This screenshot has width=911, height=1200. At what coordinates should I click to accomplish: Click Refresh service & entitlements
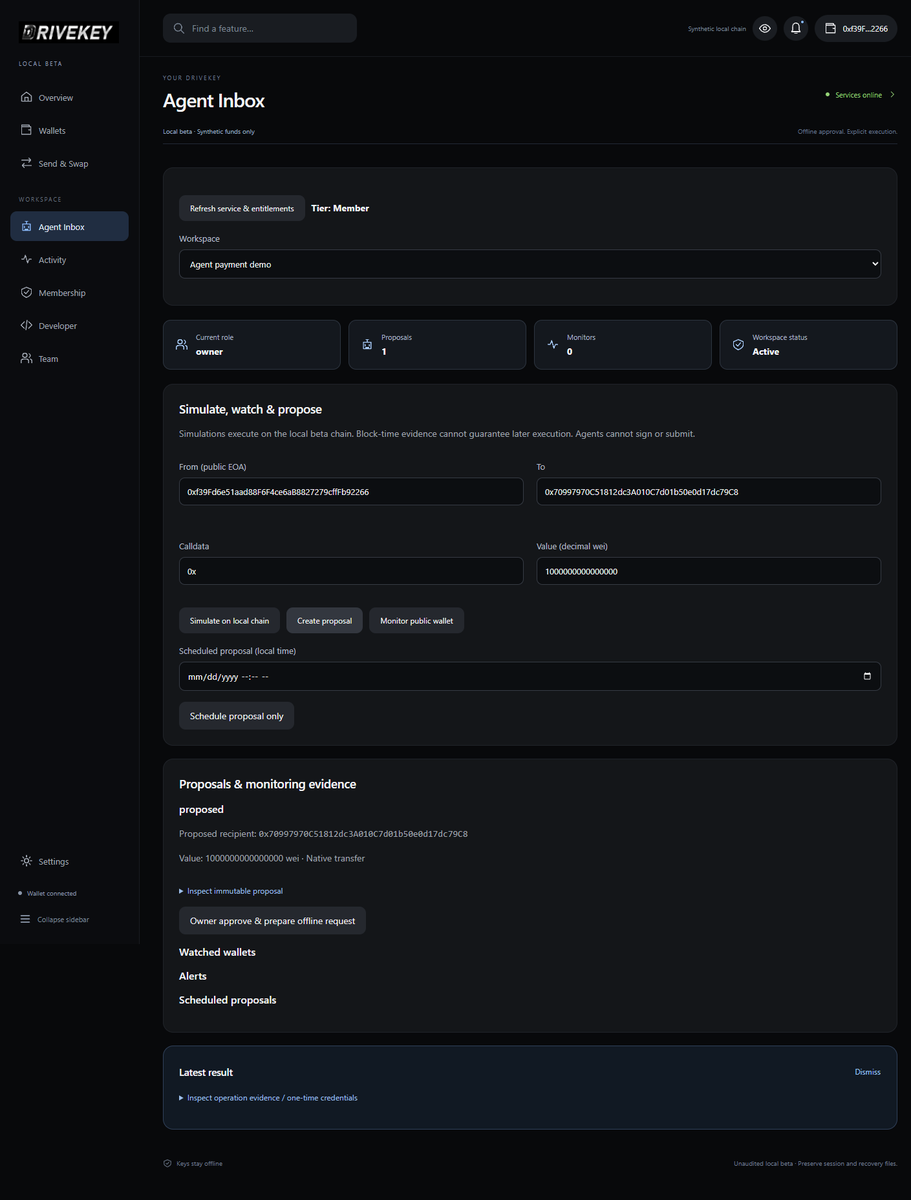(x=242, y=208)
